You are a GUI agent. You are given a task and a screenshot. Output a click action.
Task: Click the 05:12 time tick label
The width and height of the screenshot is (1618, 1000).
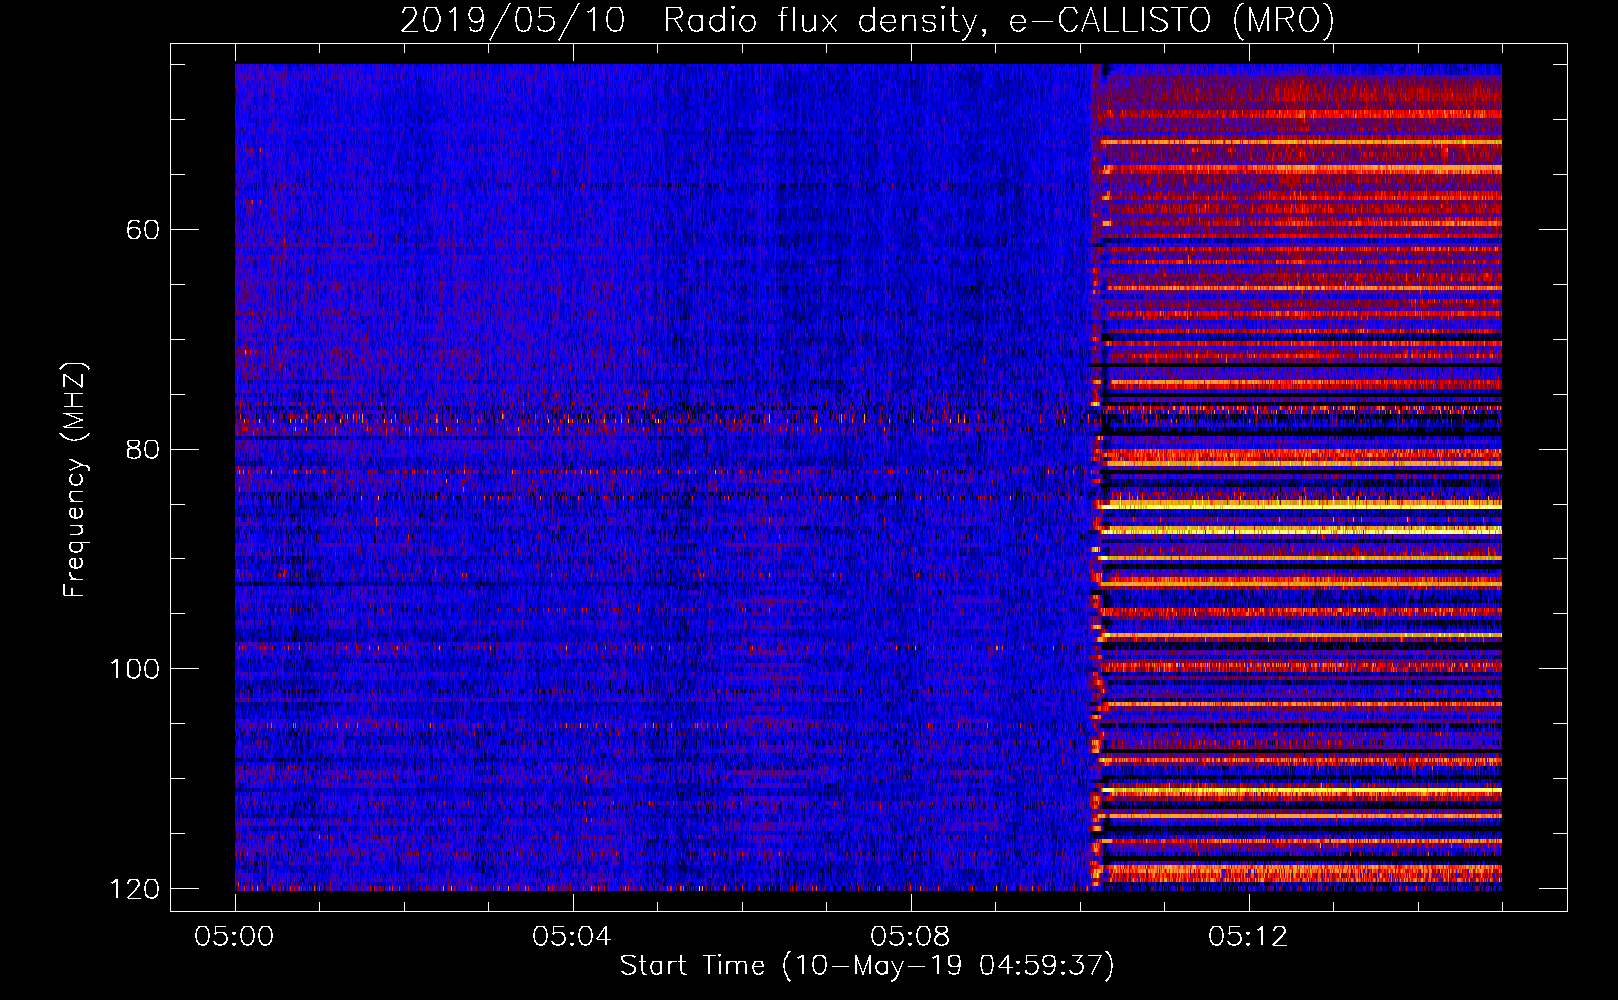(x=1248, y=937)
